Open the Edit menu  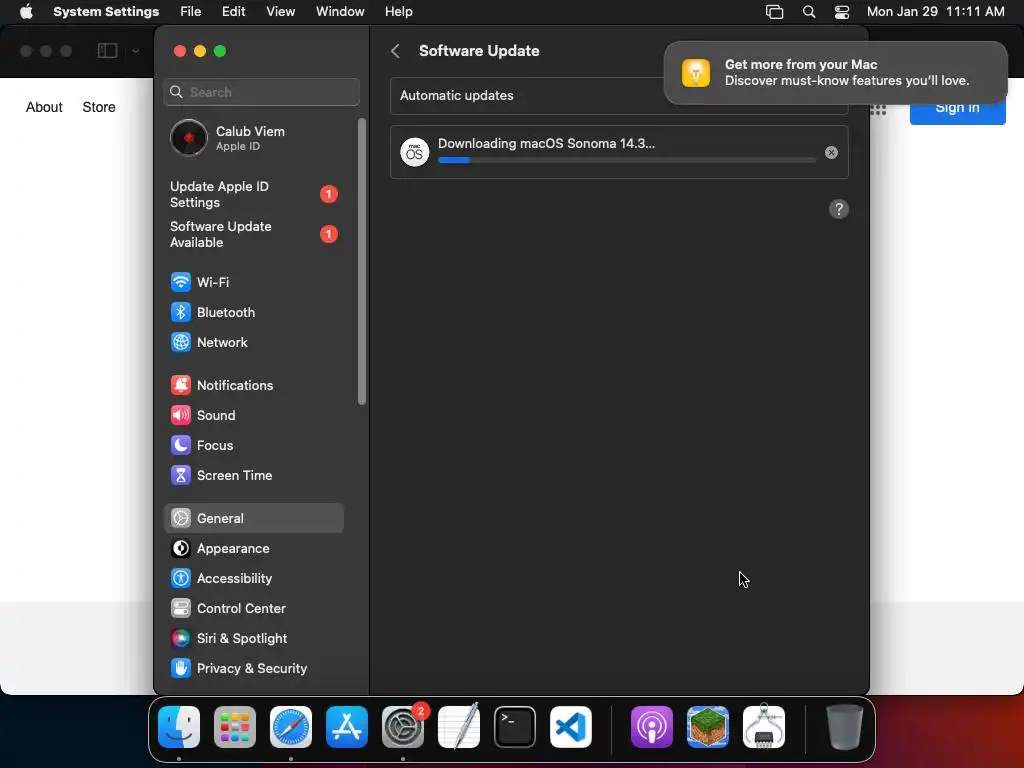point(233,12)
